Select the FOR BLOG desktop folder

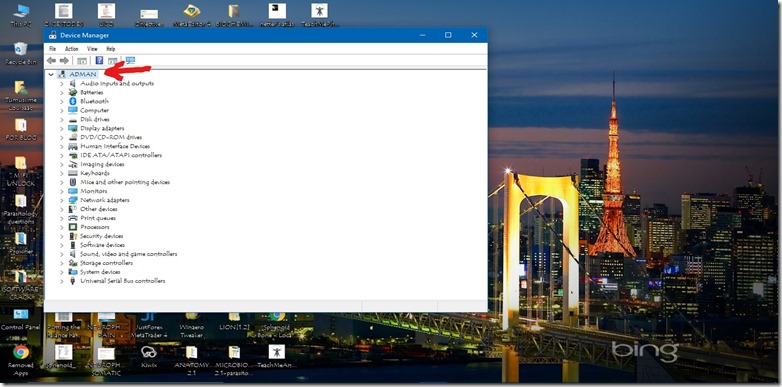pyautogui.click(x=20, y=130)
